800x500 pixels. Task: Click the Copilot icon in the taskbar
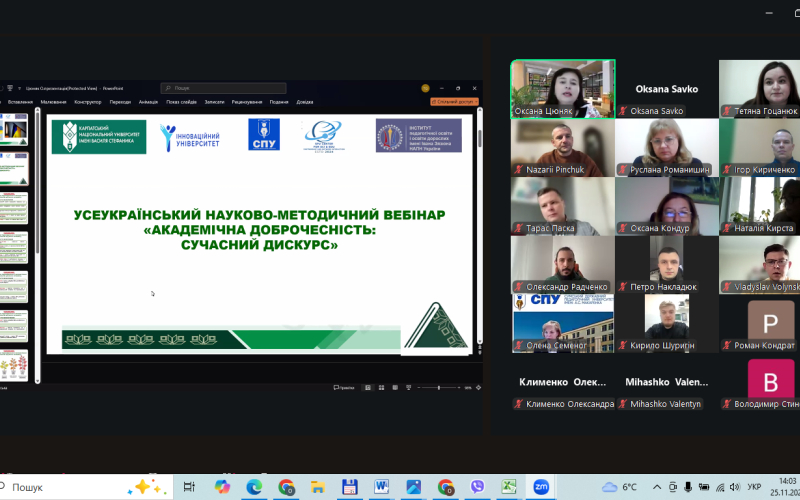tap(221, 487)
